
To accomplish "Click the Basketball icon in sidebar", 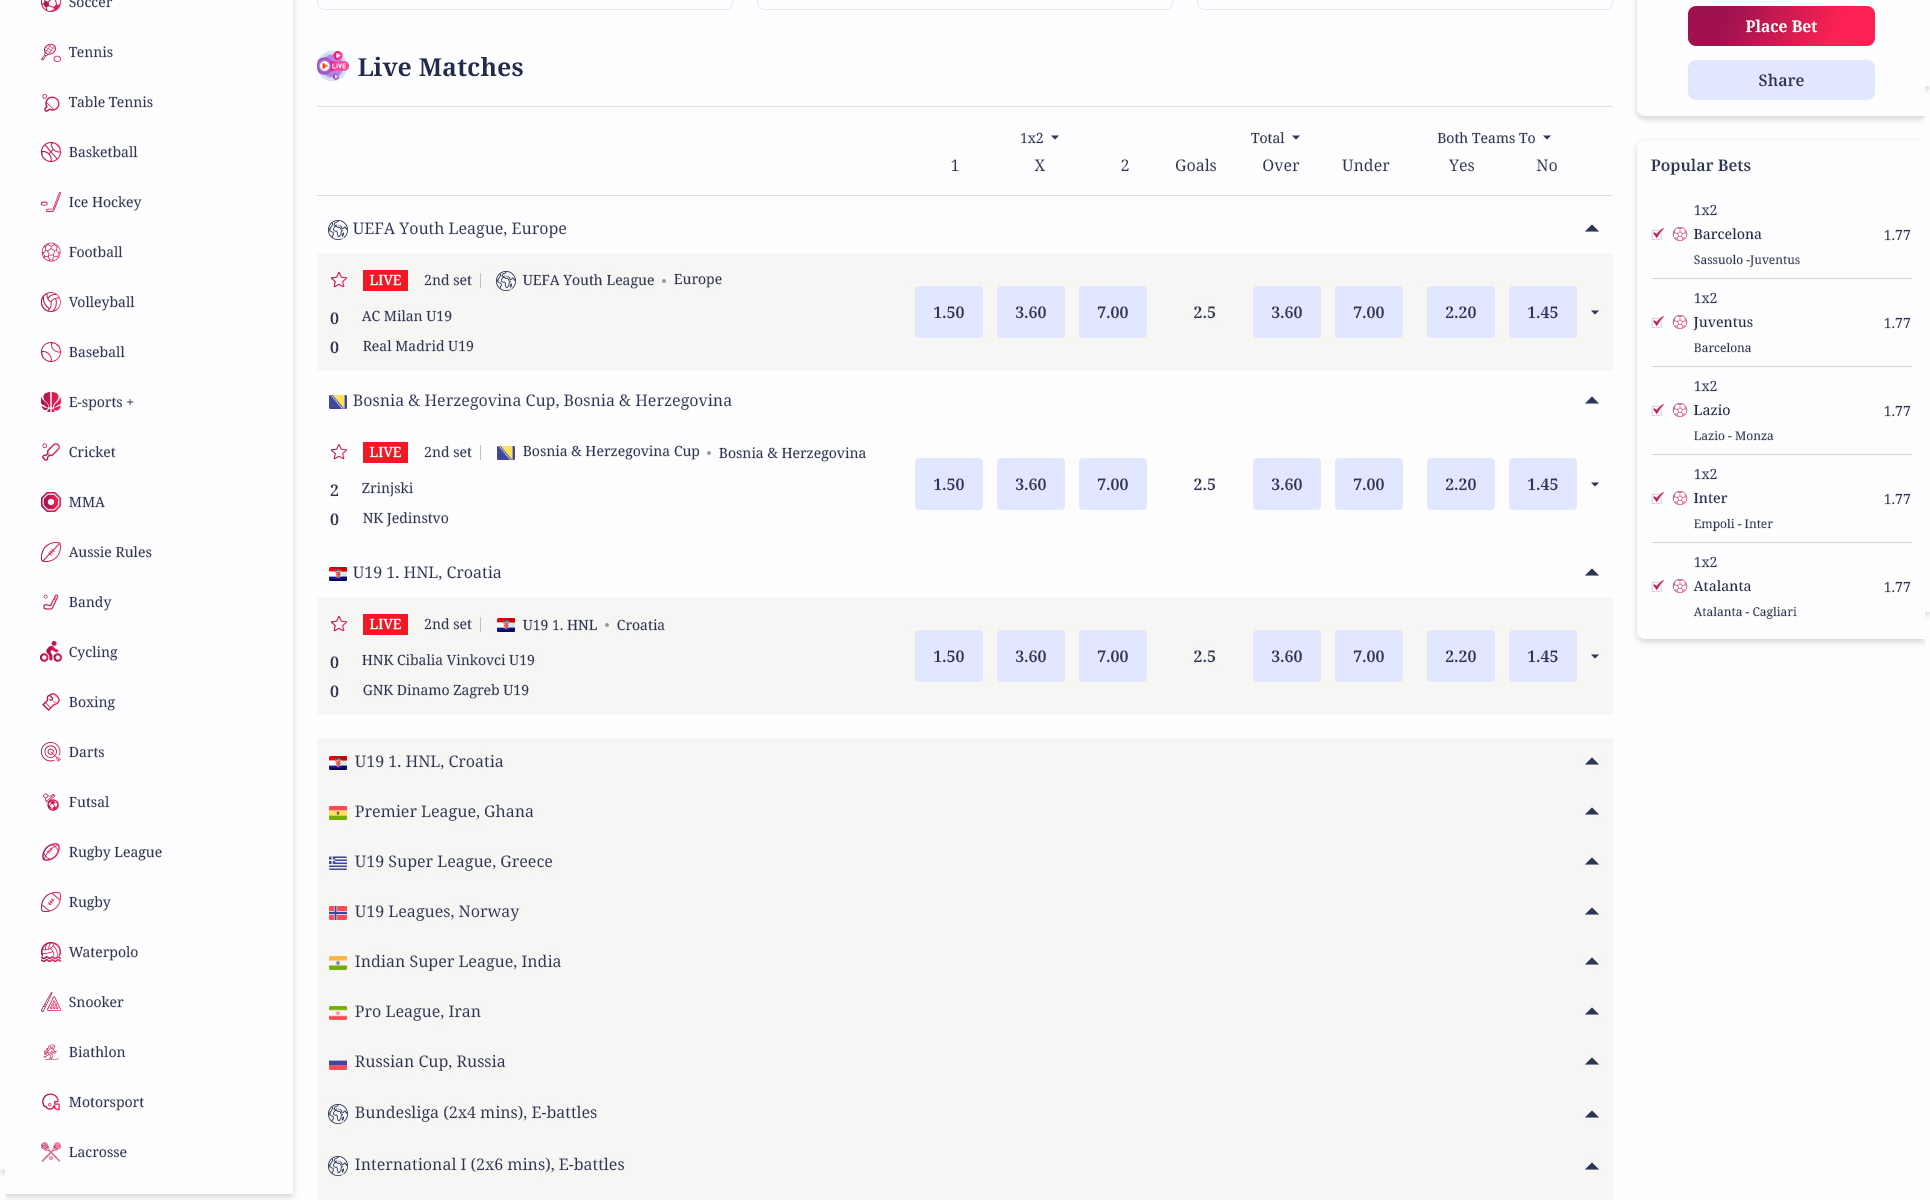I will point(50,152).
